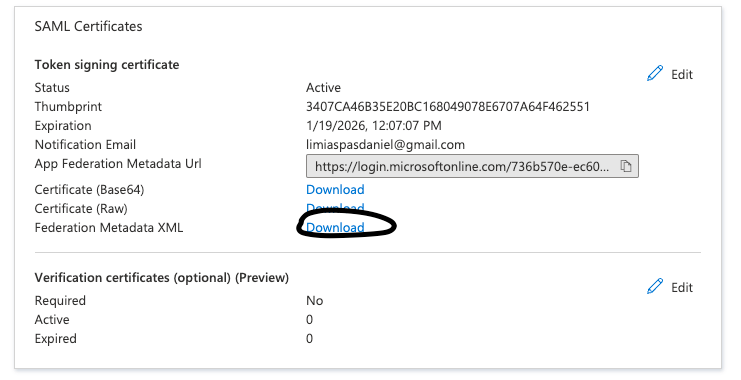Click the Certificate (Base64) label

point(89,190)
